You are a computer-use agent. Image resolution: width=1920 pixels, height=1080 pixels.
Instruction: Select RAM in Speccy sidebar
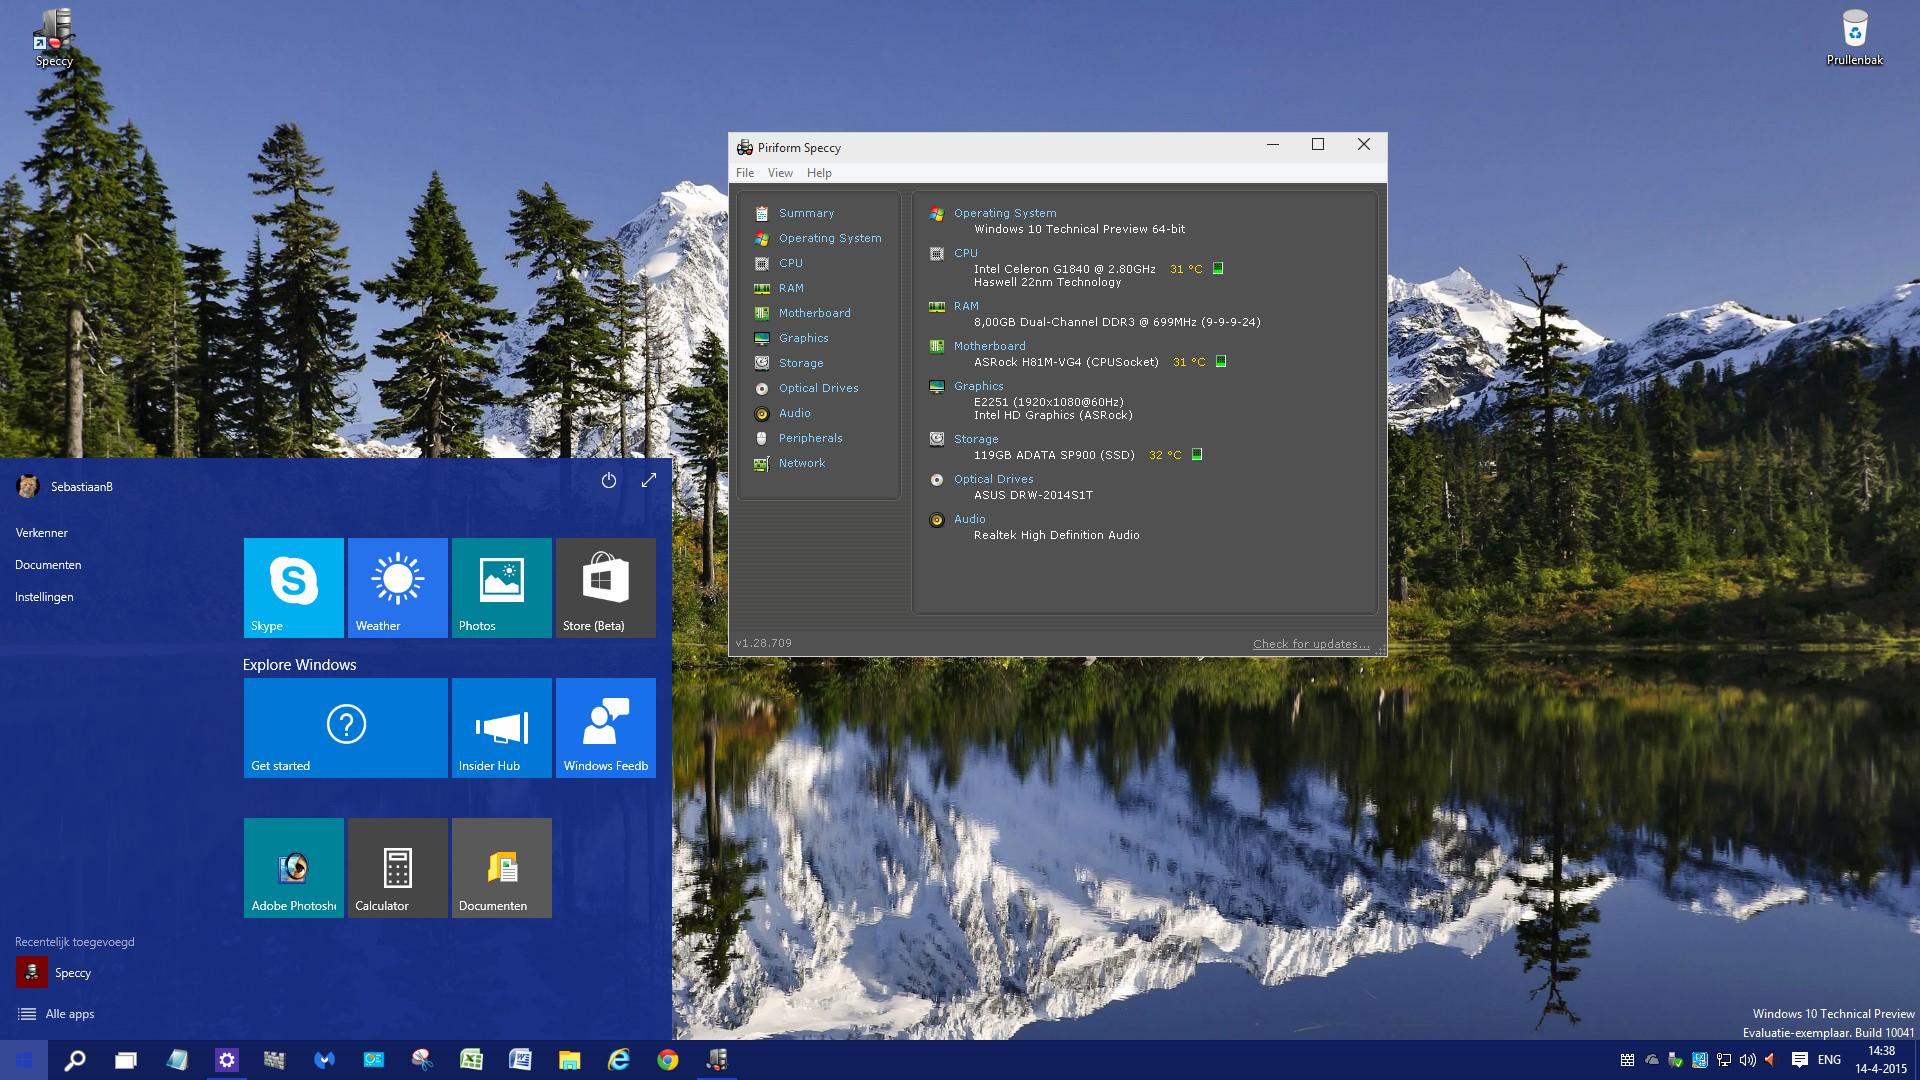click(x=791, y=288)
